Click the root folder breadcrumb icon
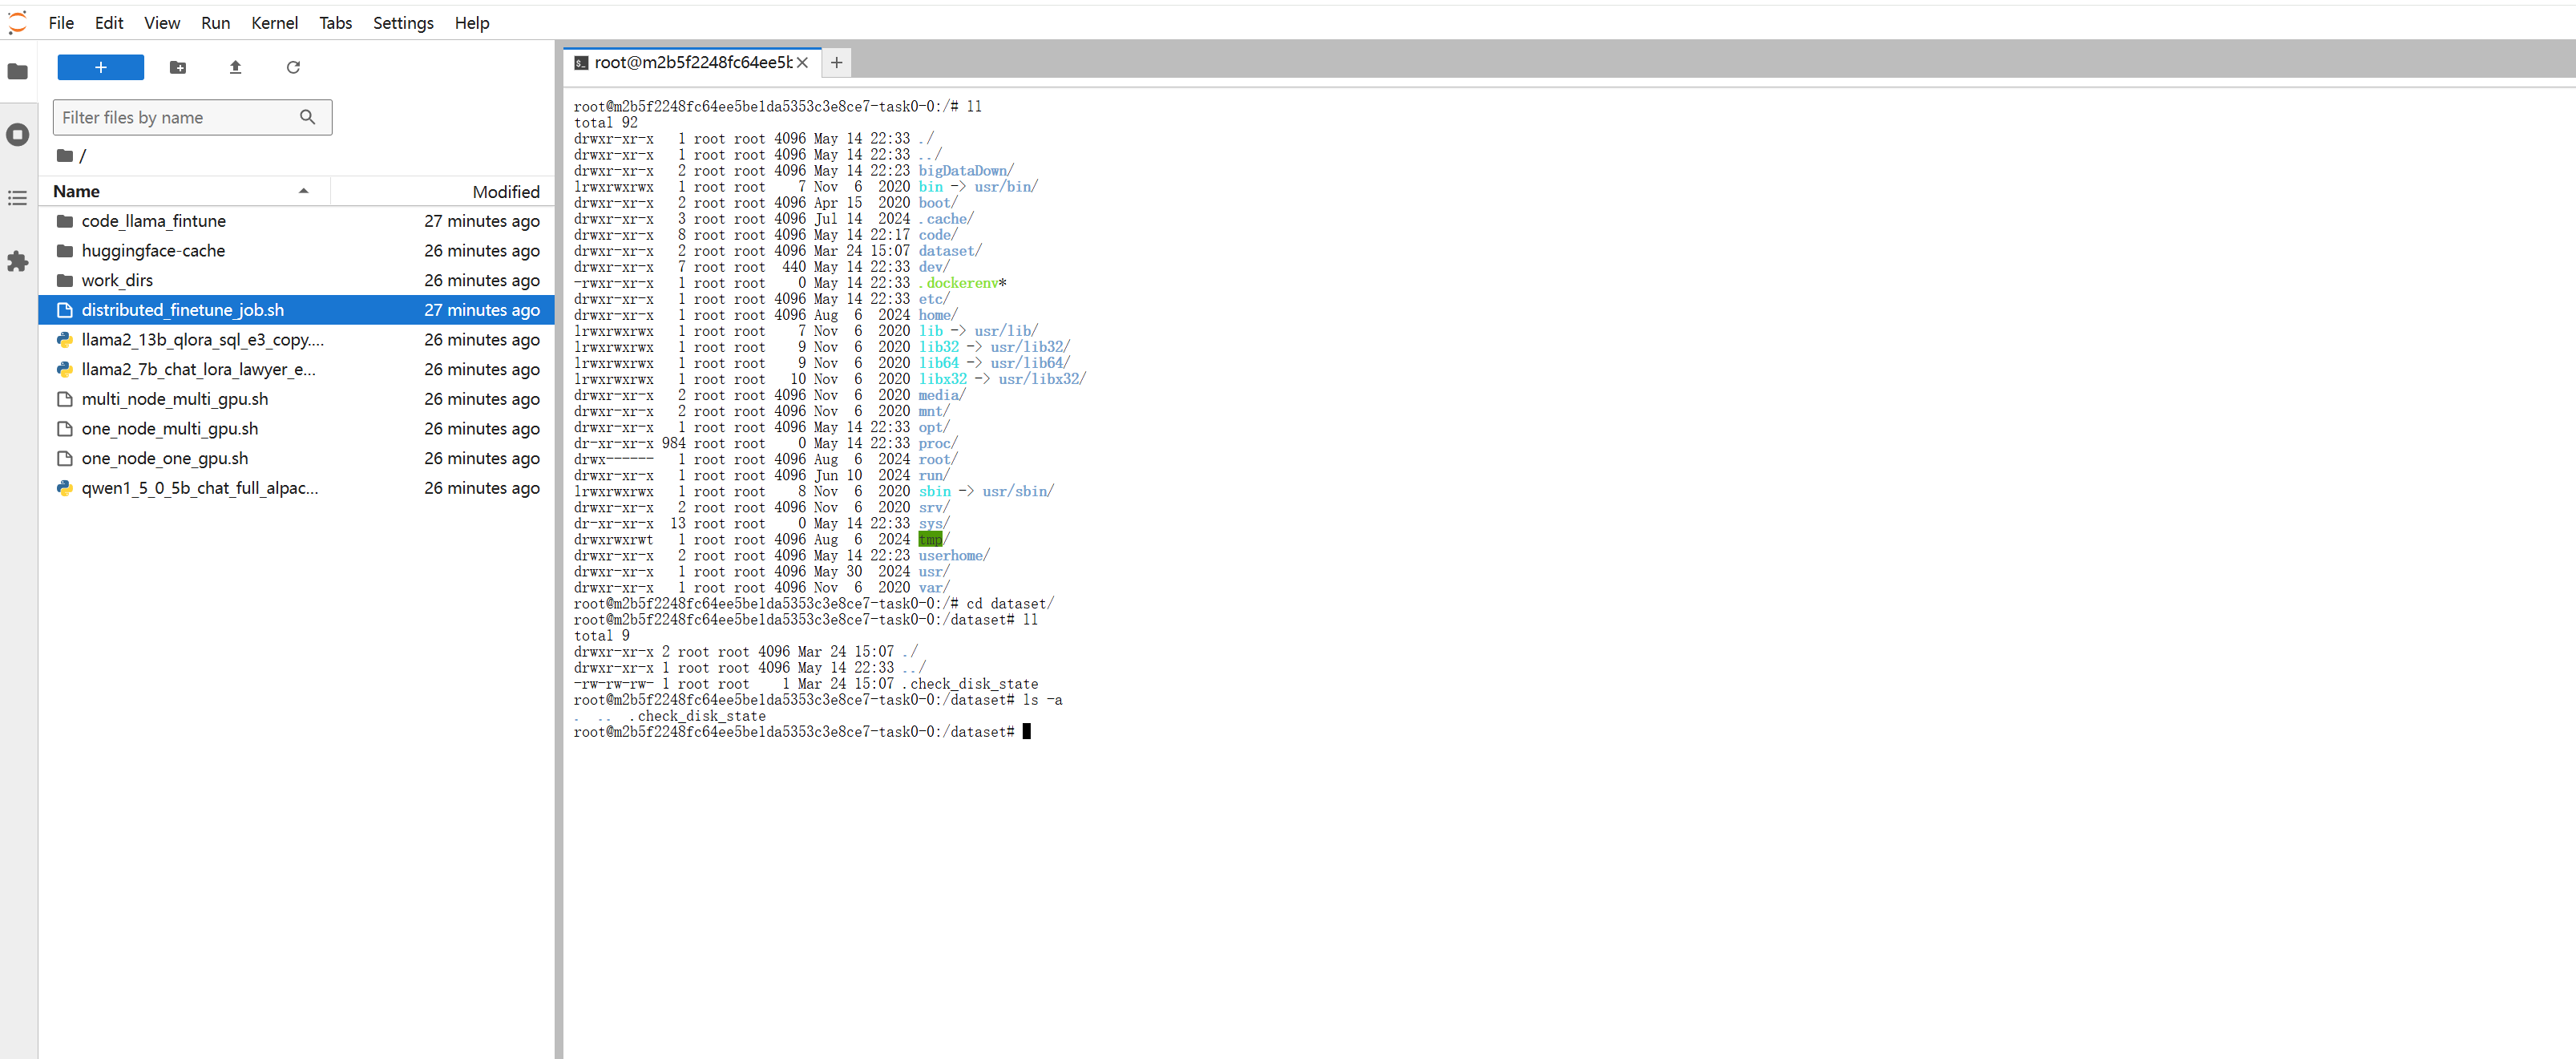Viewport: 2576px width, 1059px height. [x=65, y=155]
